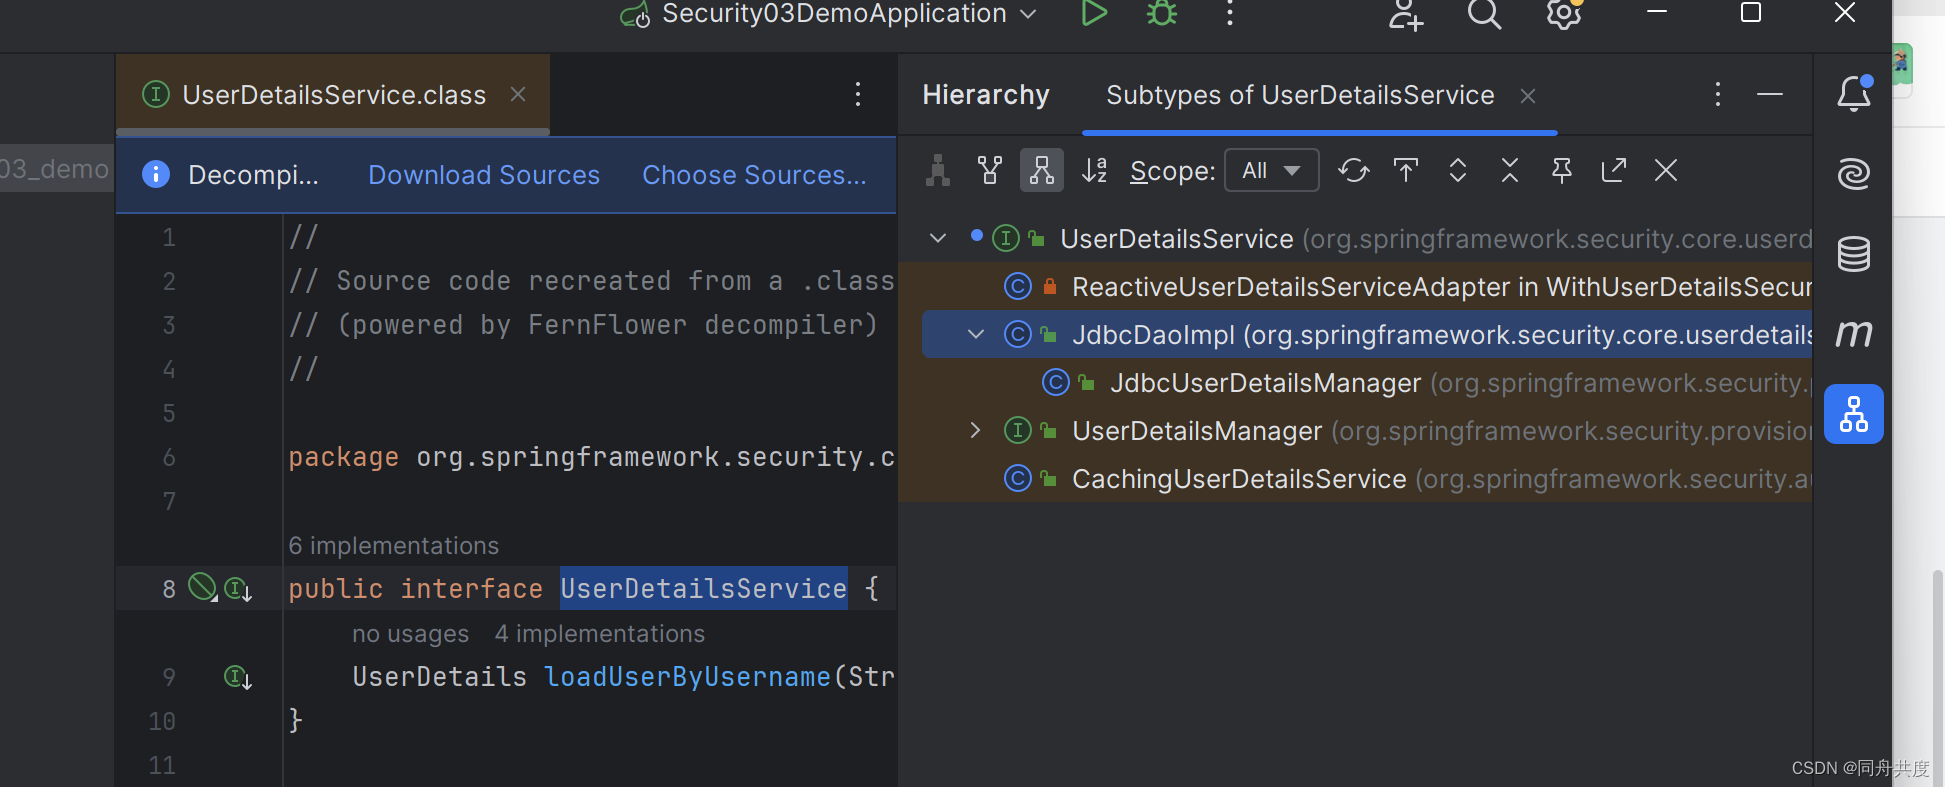1945x787 pixels.
Task: Run Security03DemoApplication with the play icon
Action: pyautogui.click(x=1094, y=13)
